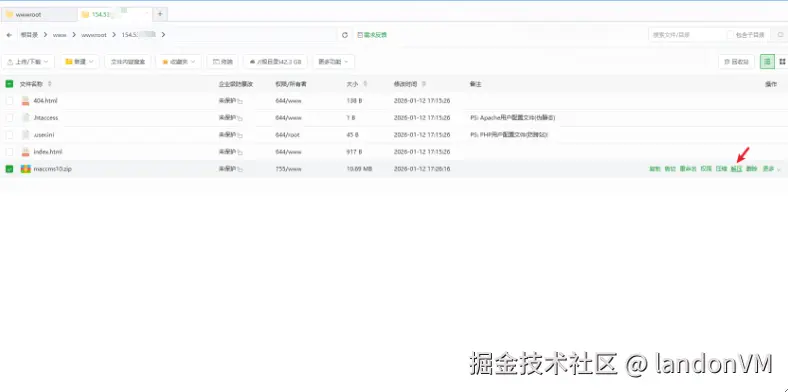Expand chevron after 154.53 breadcrumb
Viewport: 788px width, 392px height.
[x=163, y=35]
